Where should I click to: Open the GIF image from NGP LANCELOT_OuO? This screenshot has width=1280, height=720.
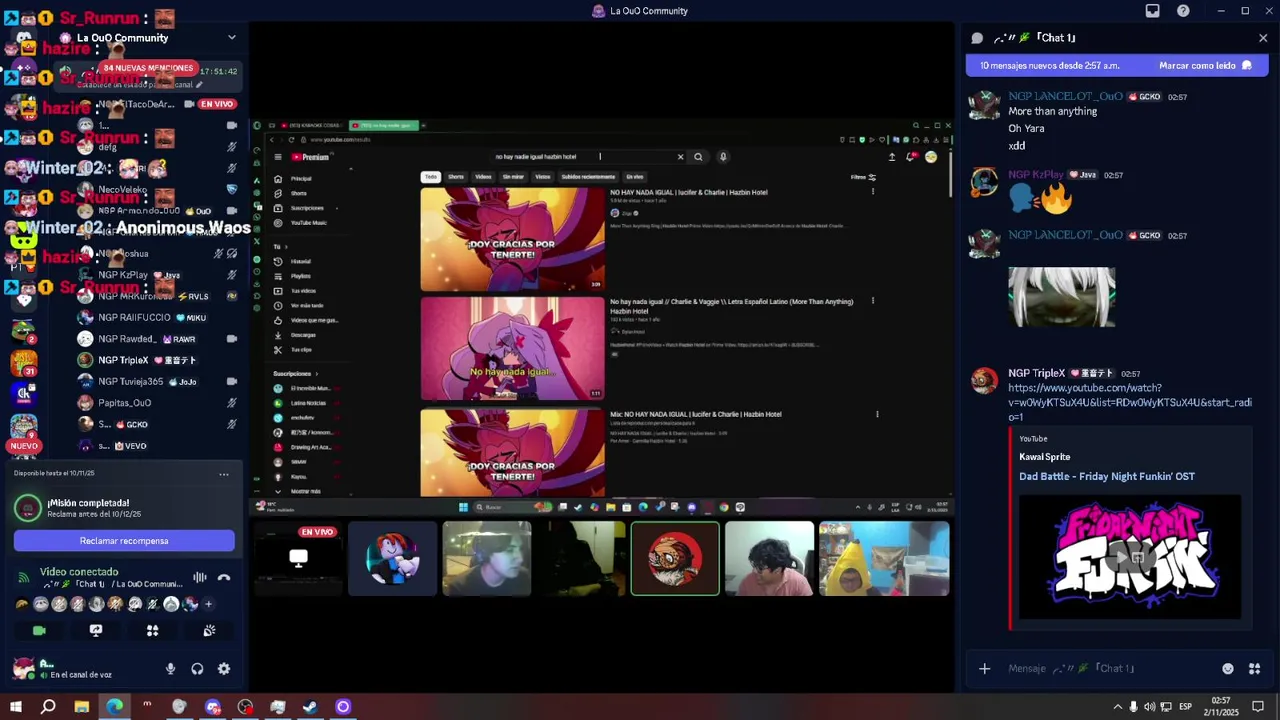click(x=1061, y=296)
